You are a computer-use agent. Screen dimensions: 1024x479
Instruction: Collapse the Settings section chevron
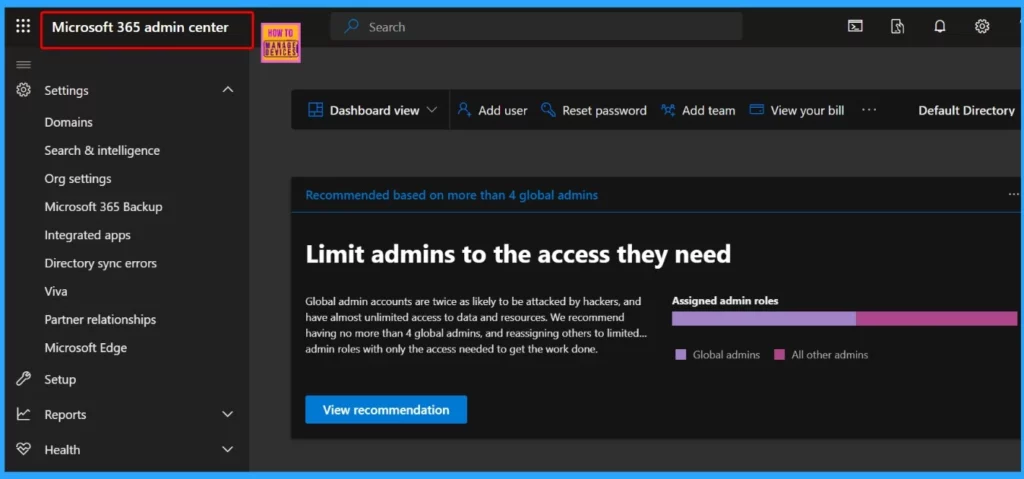[x=228, y=90]
